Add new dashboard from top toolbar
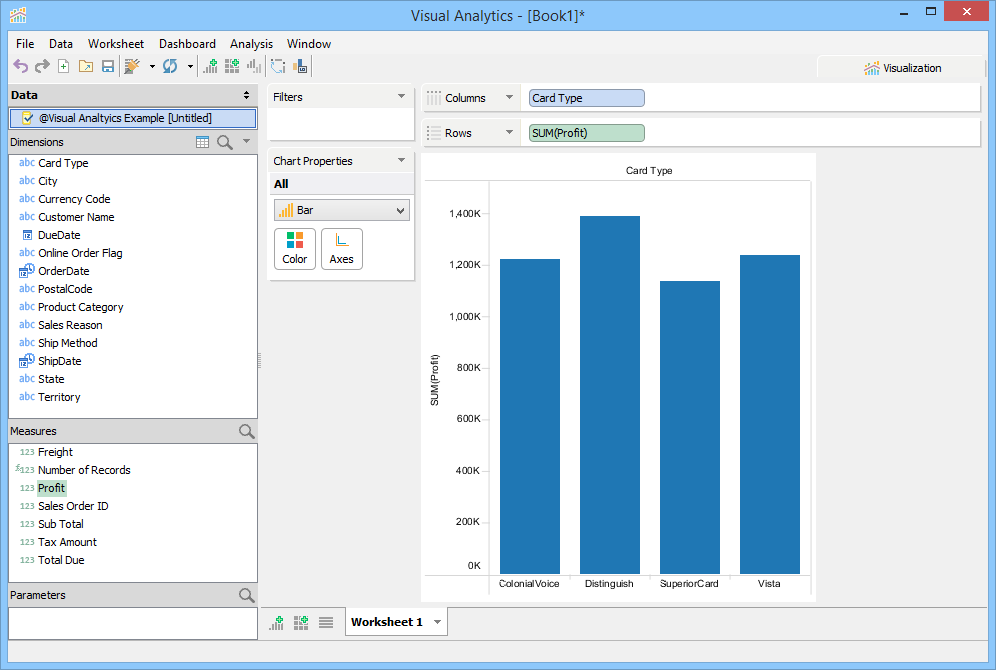996x670 pixels. point(232,66)
